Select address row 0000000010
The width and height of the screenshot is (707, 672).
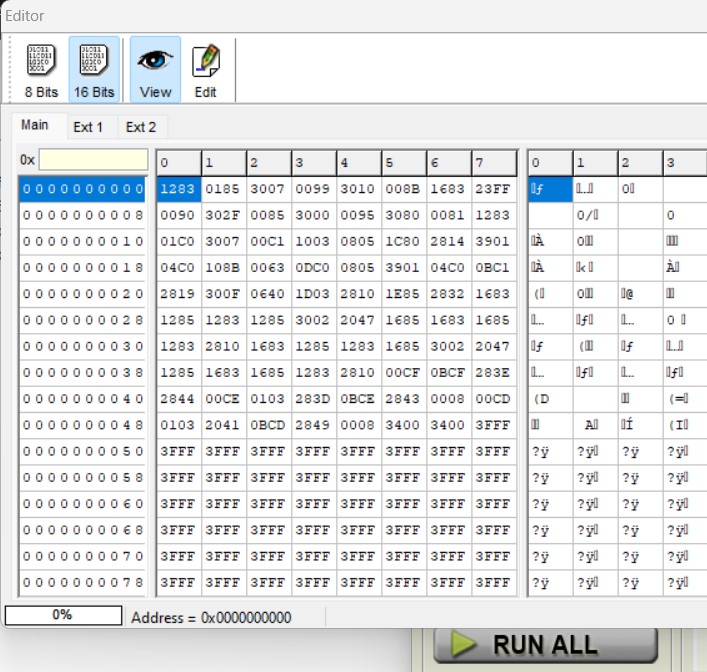[x=83, y=241]
